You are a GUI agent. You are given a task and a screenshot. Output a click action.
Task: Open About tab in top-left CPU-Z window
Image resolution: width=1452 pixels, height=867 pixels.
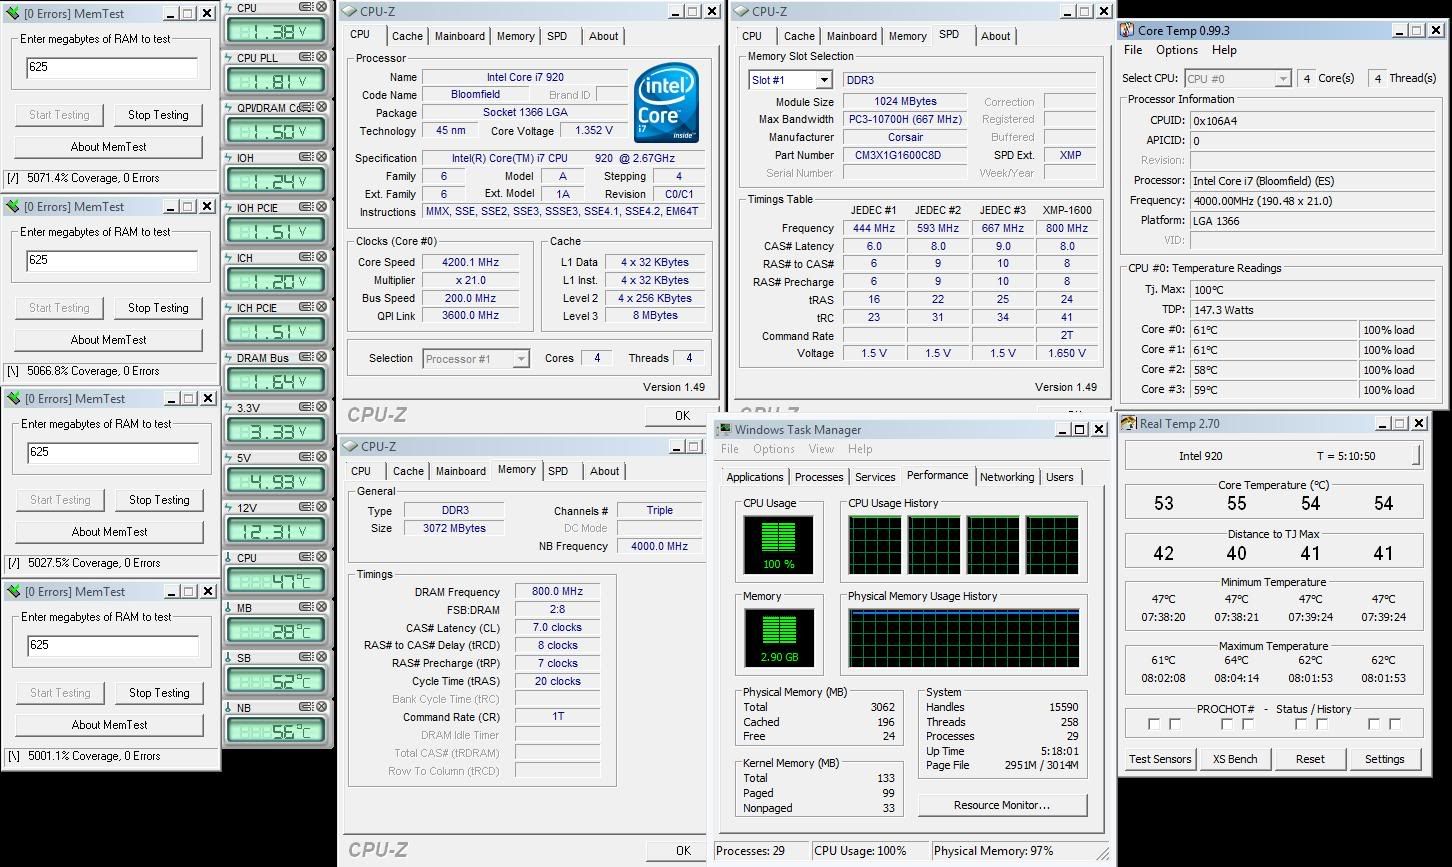pos(603,36)
